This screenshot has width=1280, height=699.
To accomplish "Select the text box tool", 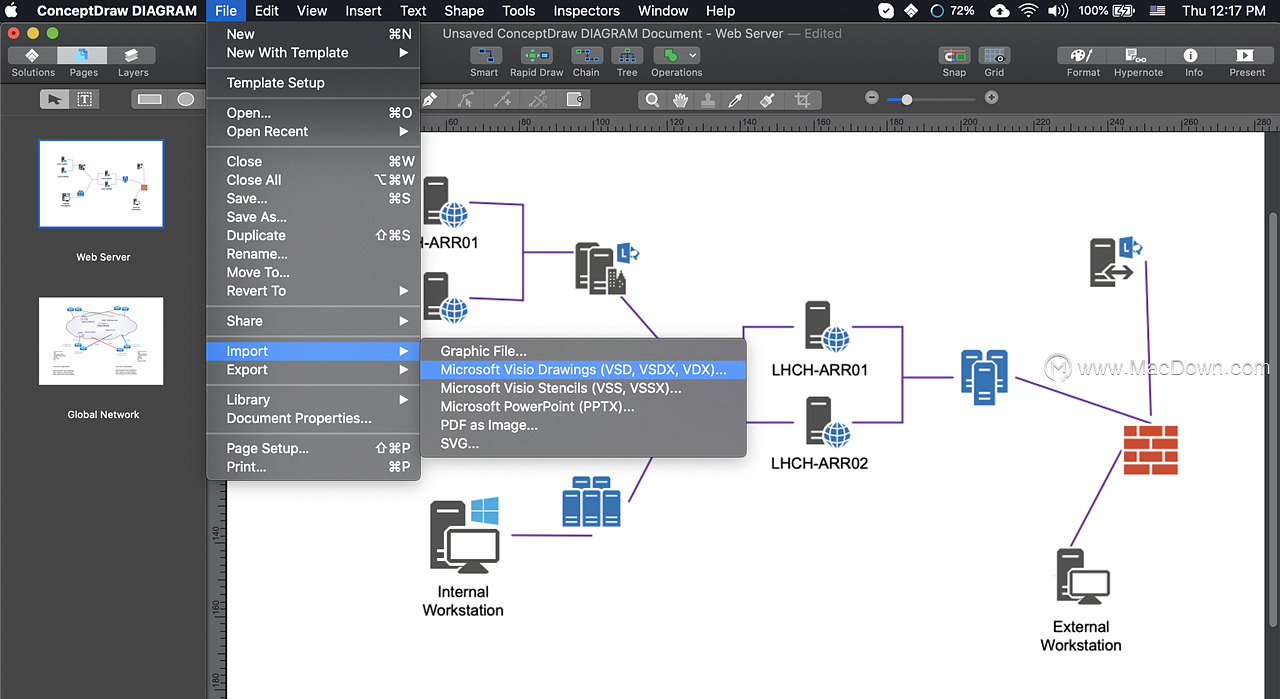I will 85,99.
